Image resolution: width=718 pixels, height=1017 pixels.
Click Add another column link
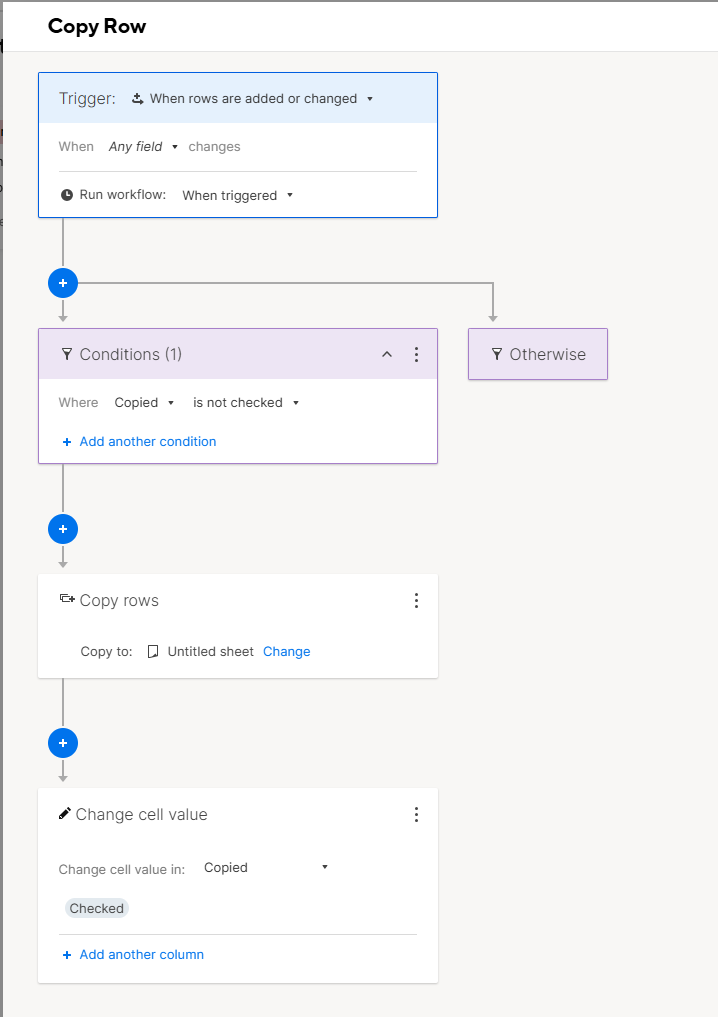[x=133, y=955]
